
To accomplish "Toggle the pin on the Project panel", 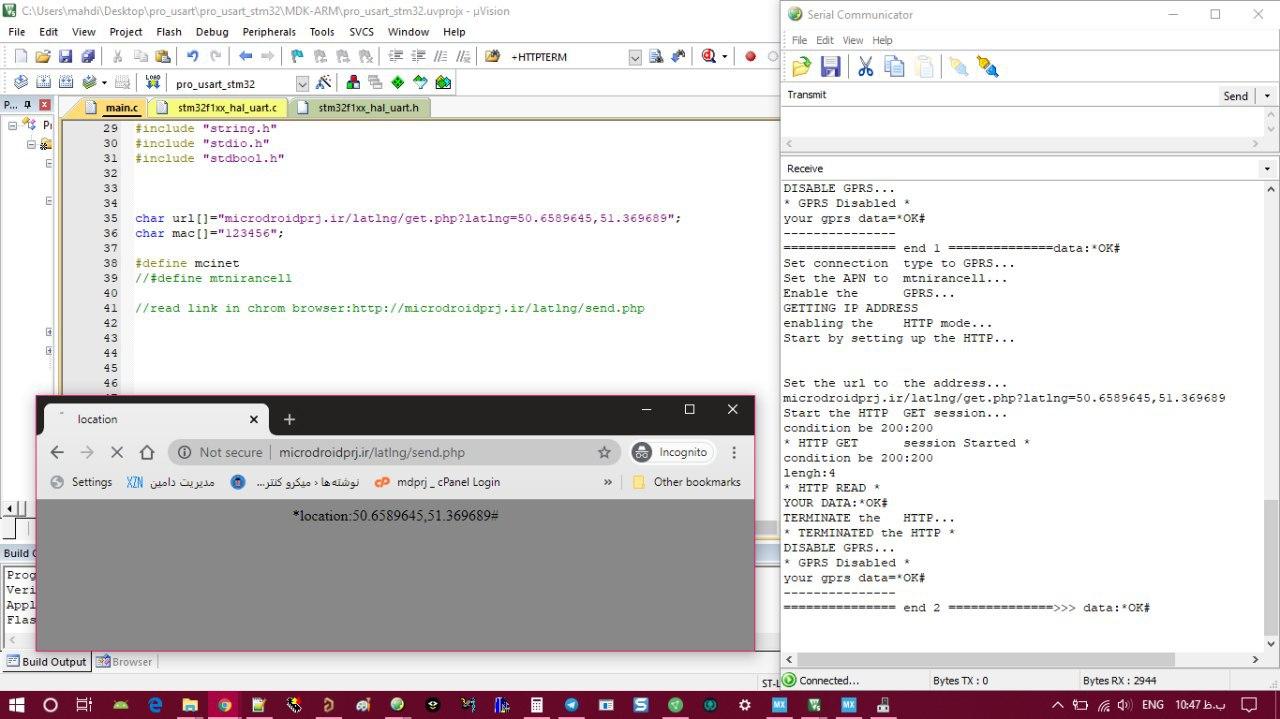I will [28, 105].
